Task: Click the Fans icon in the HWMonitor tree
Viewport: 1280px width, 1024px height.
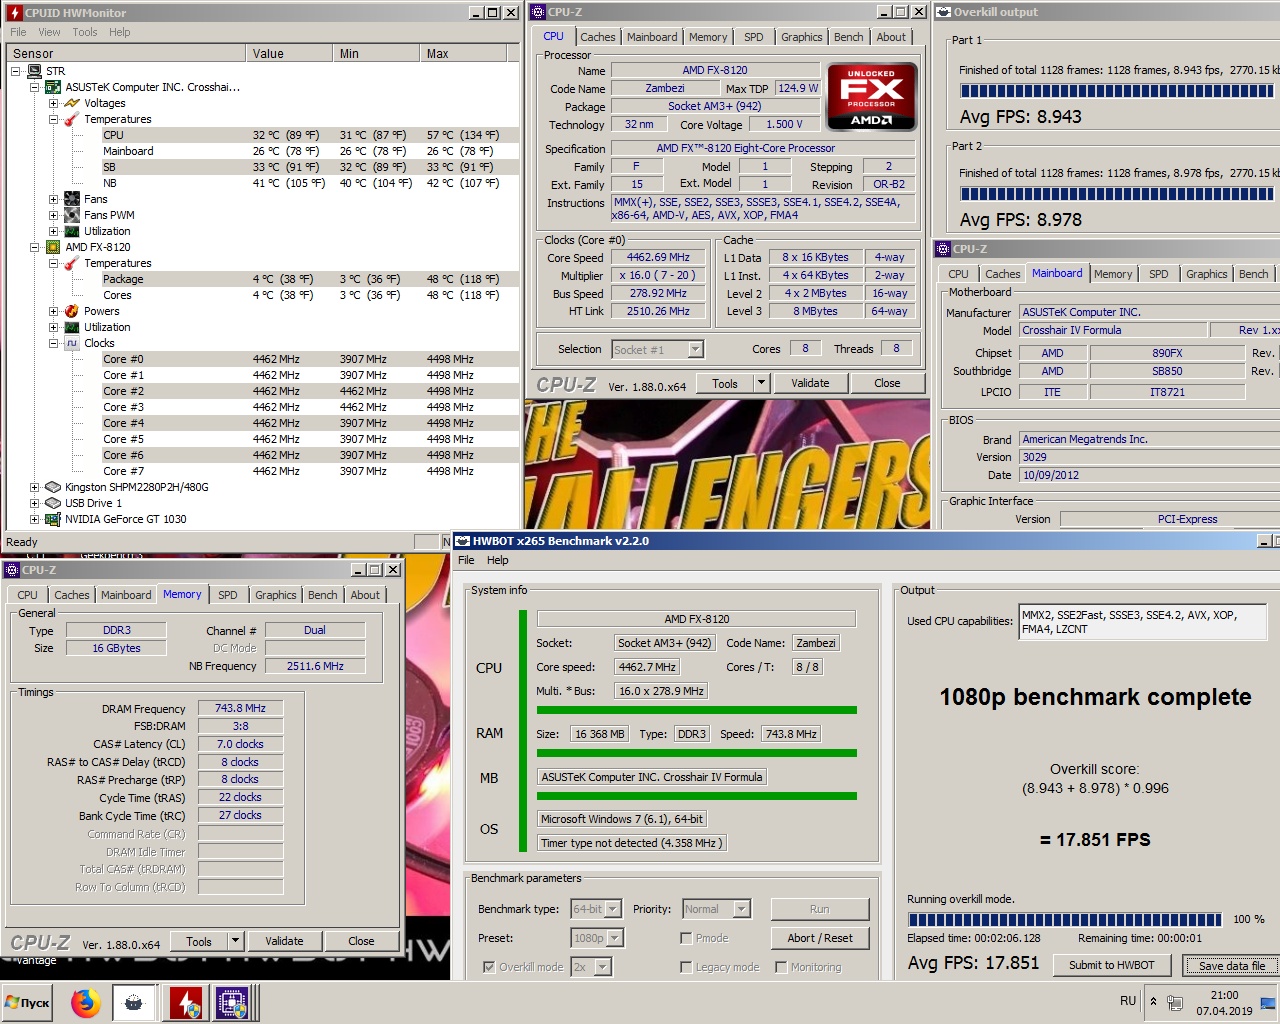Action: pyautogui.click(x=72, y=199)
